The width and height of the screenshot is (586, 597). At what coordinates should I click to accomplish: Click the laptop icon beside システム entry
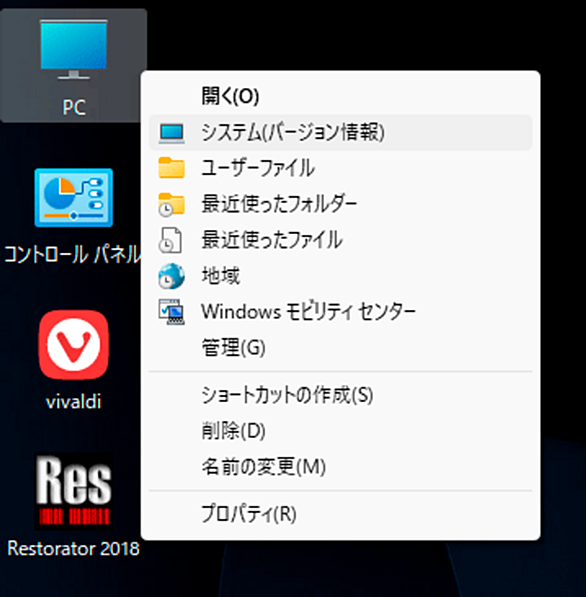tap(172, 133)
